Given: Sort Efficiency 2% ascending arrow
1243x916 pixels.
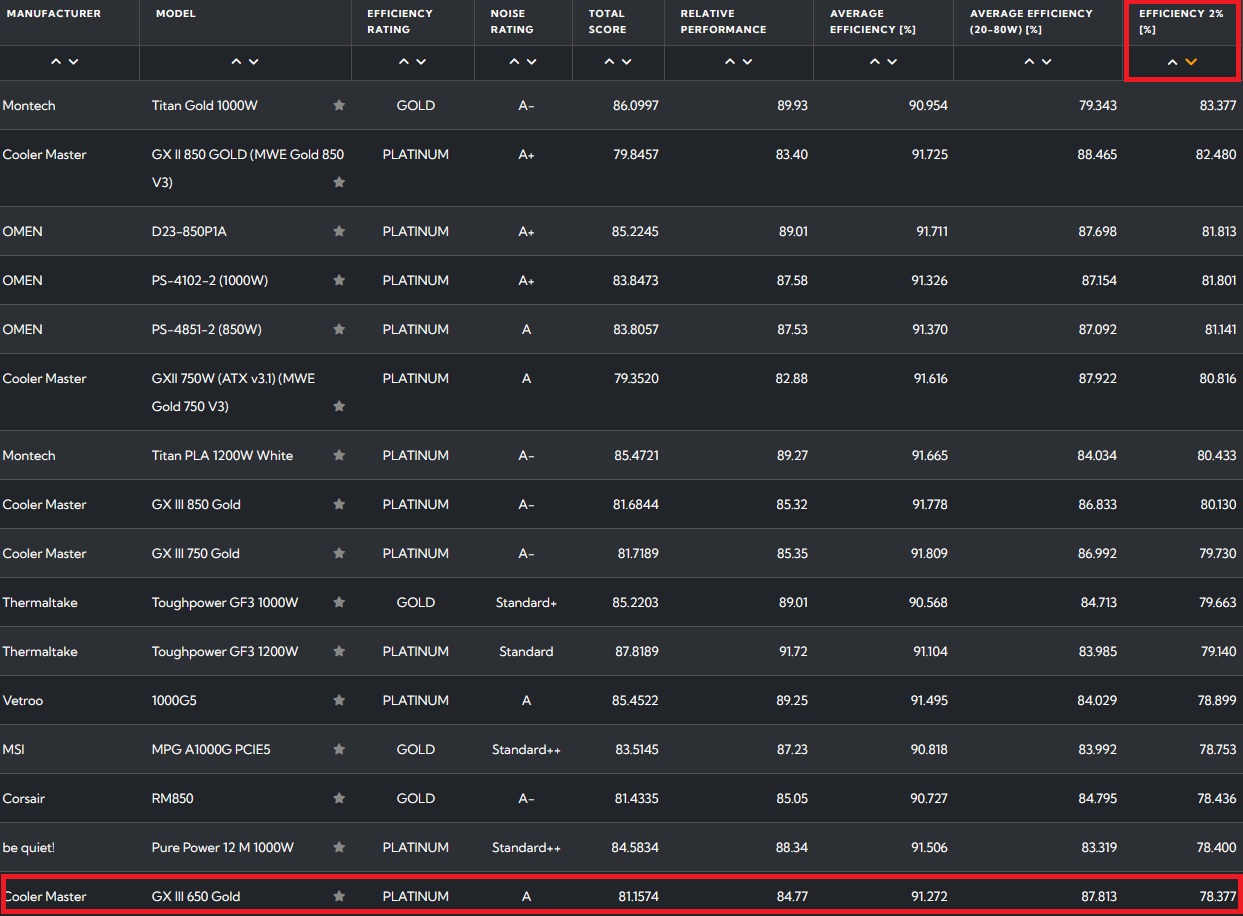Looking at the screenshot, I should click(1173, 62).
